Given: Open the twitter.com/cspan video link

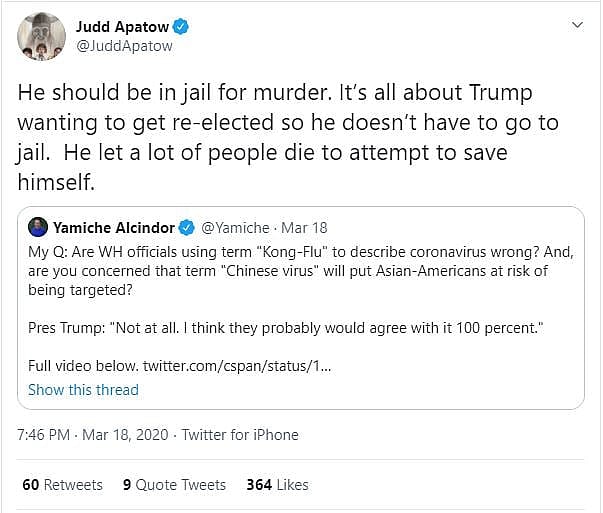Looking at the screenshot, I should 236,366.
